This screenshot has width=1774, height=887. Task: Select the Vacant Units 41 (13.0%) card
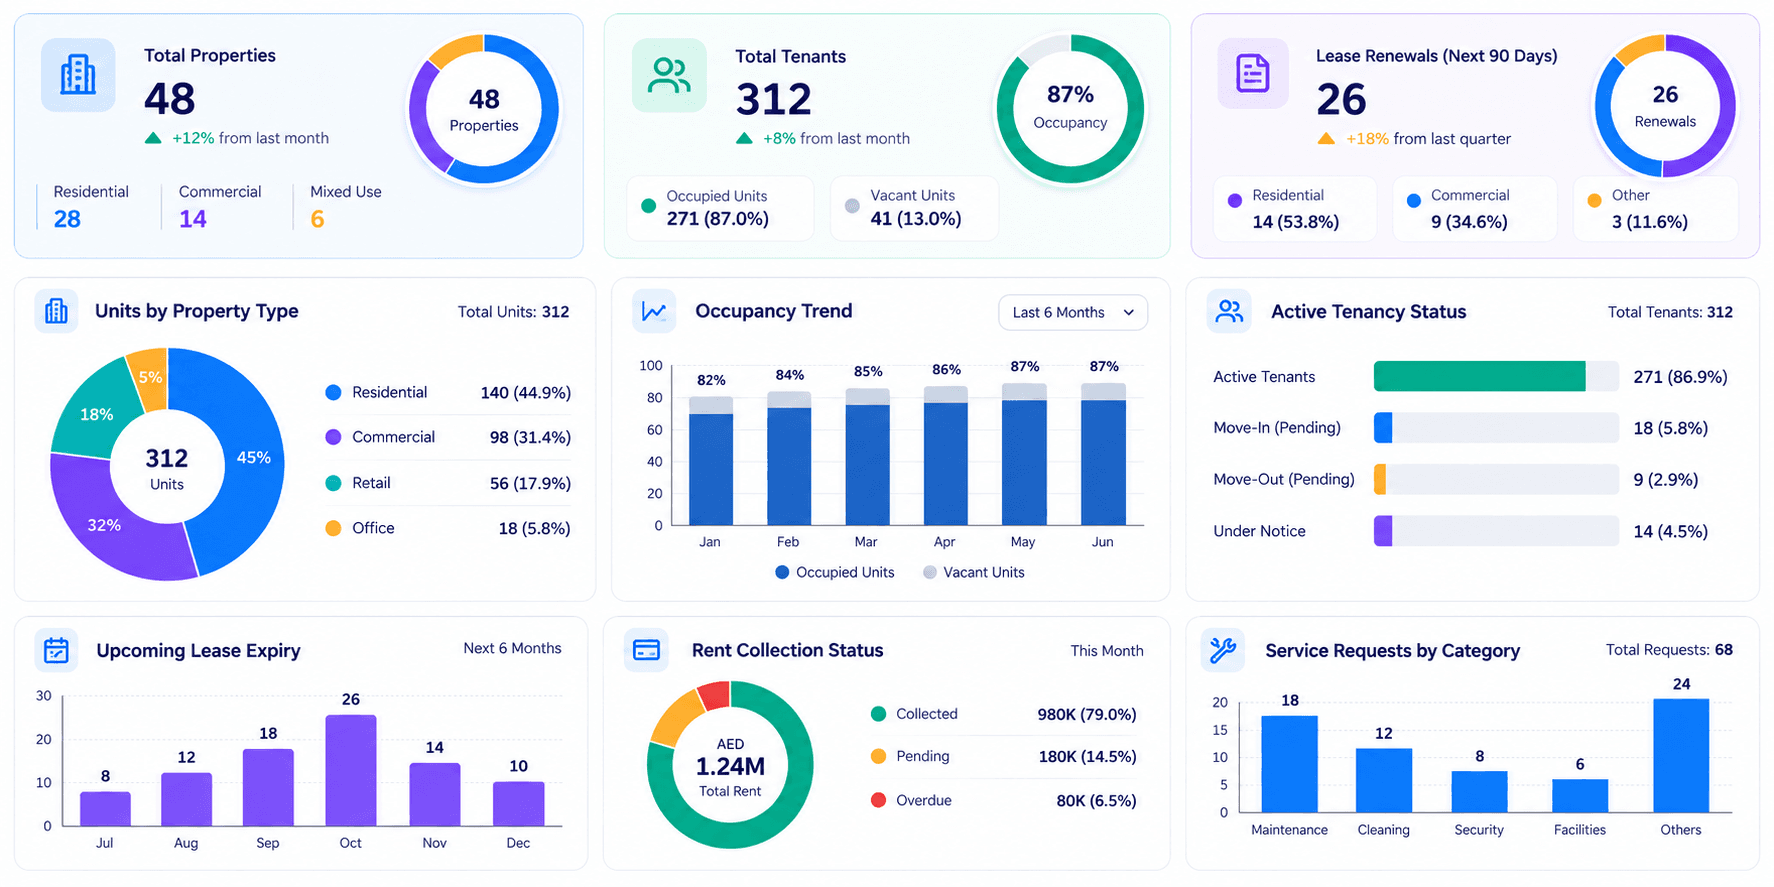[x=914, y=208]
